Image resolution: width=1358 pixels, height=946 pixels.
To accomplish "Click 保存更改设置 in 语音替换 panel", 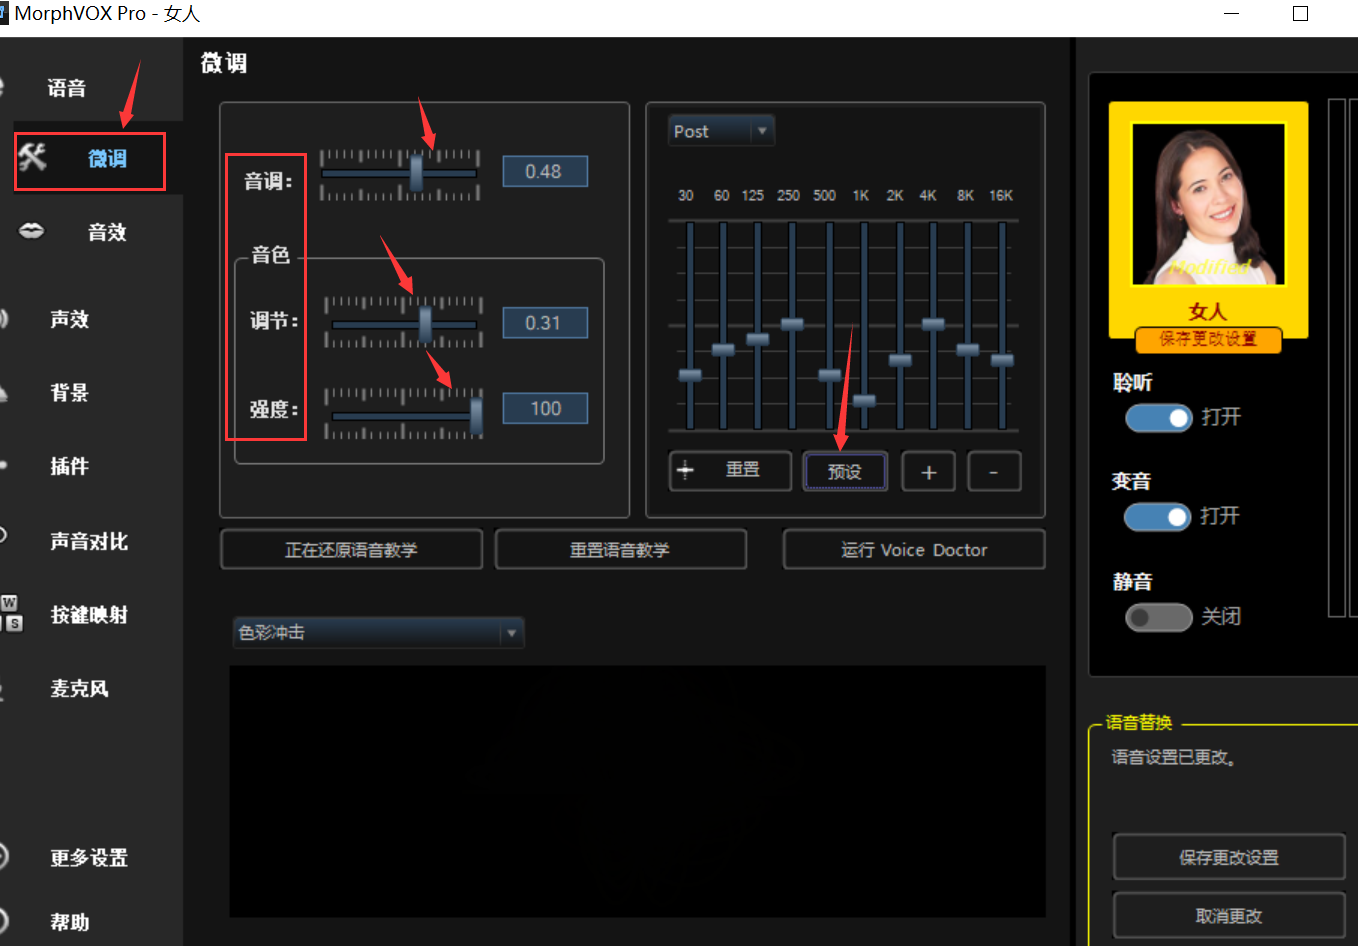I will [x=1229, y=857].
